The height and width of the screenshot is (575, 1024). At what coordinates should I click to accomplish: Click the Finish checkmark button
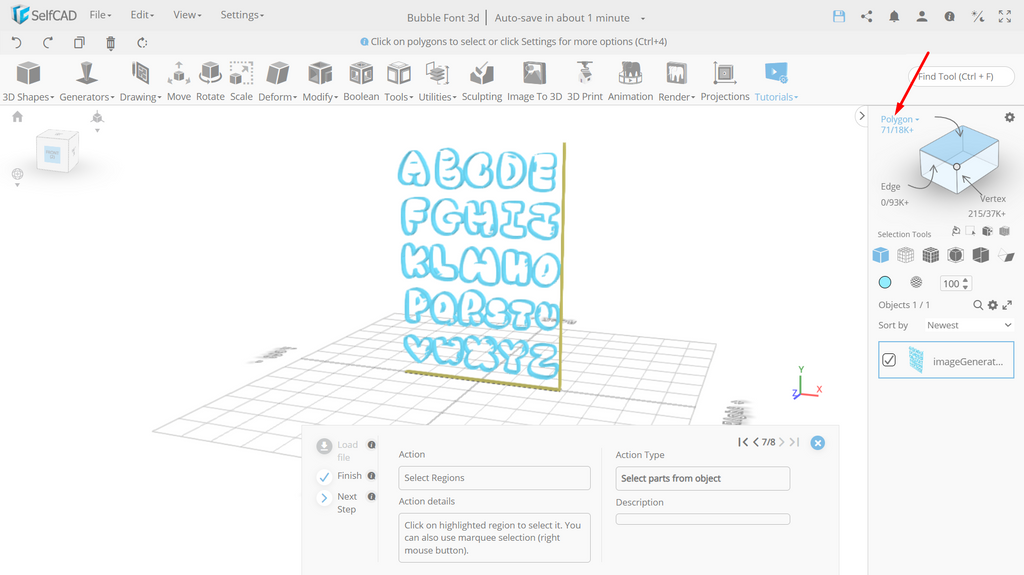point(324,477)
